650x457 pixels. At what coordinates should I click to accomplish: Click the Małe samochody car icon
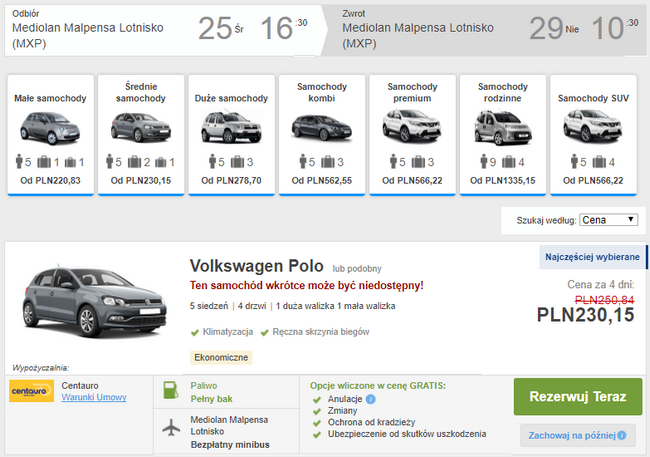pos(50,127)
